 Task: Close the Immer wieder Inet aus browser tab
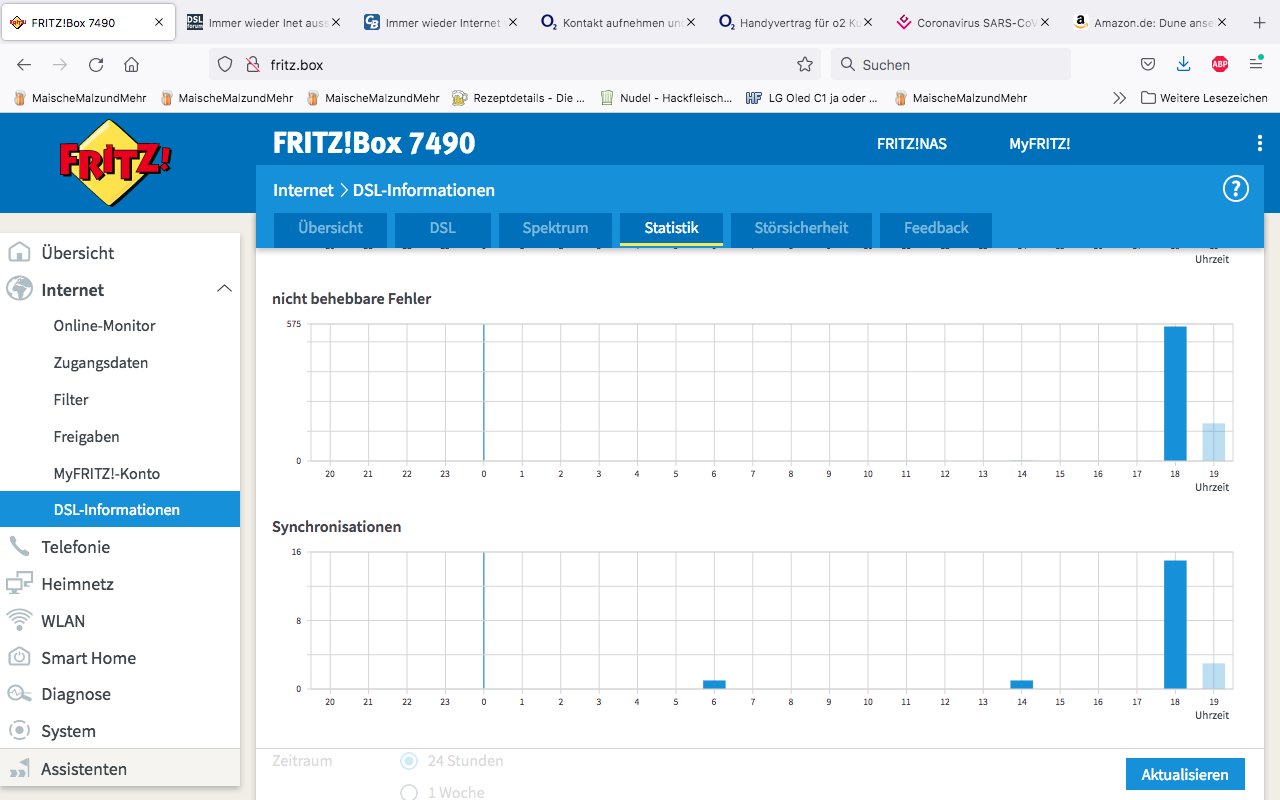[x=335, y=22]
